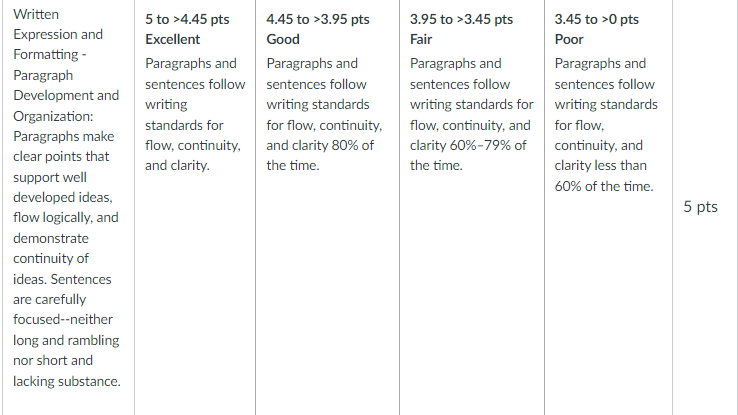The height and width of the screenshot is (415, 738).
Task: Click the '3.95 to >3.45 pts' range
Action: [461, 19]
